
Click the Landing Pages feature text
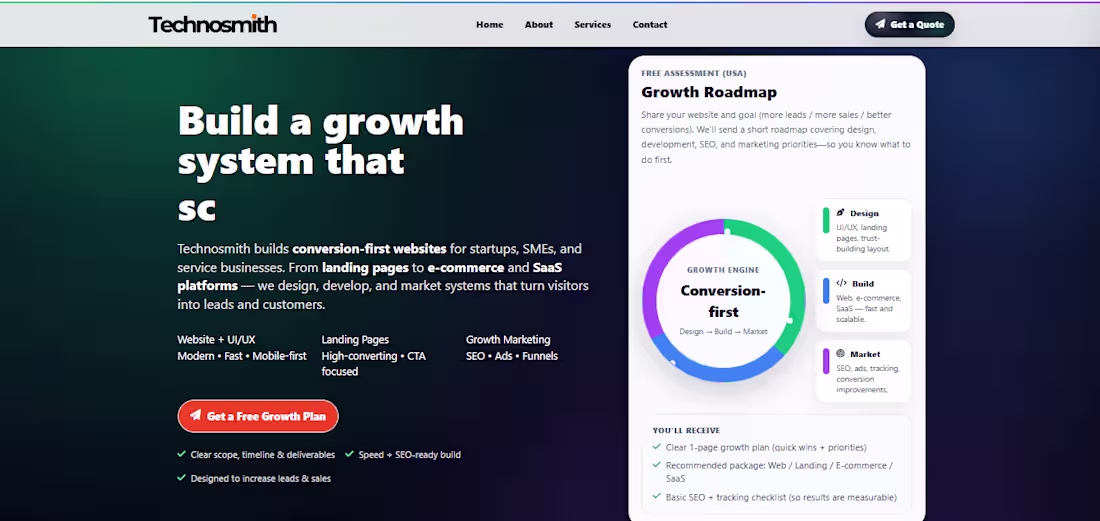[x=355, y=340]
